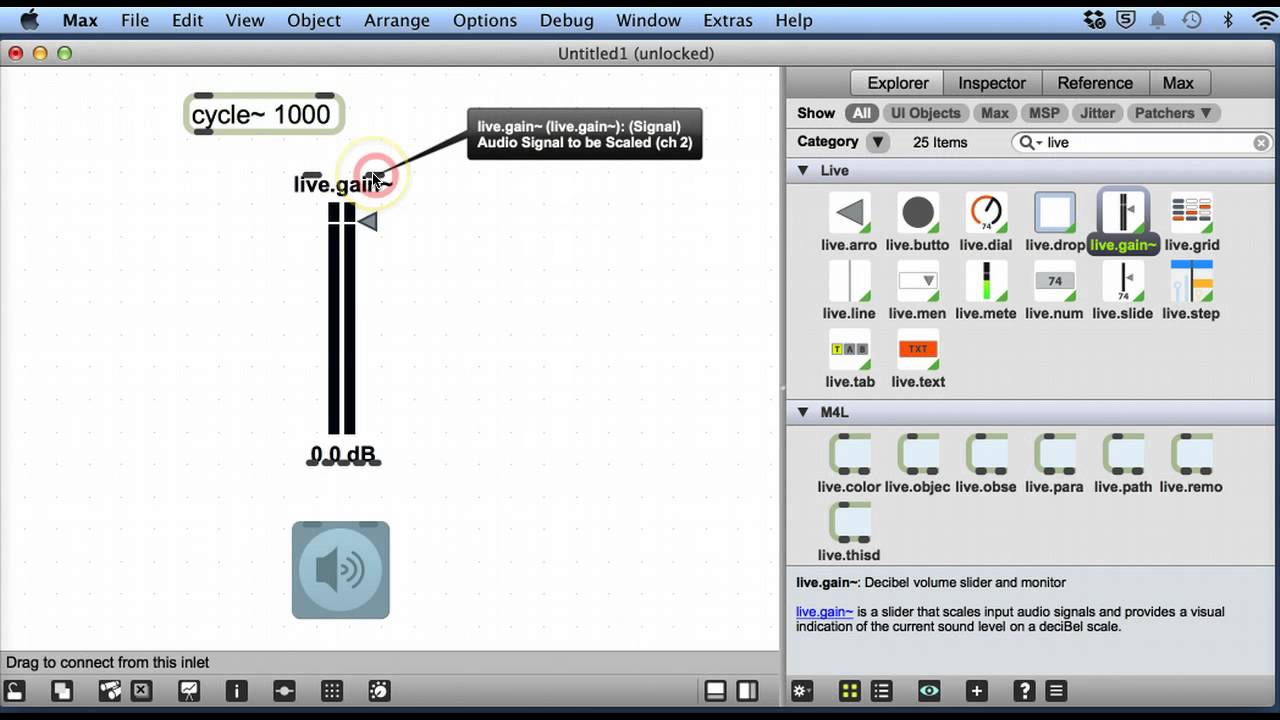
Task: Click the new-view icon in patcher toolbar
Action: point(62,690)
